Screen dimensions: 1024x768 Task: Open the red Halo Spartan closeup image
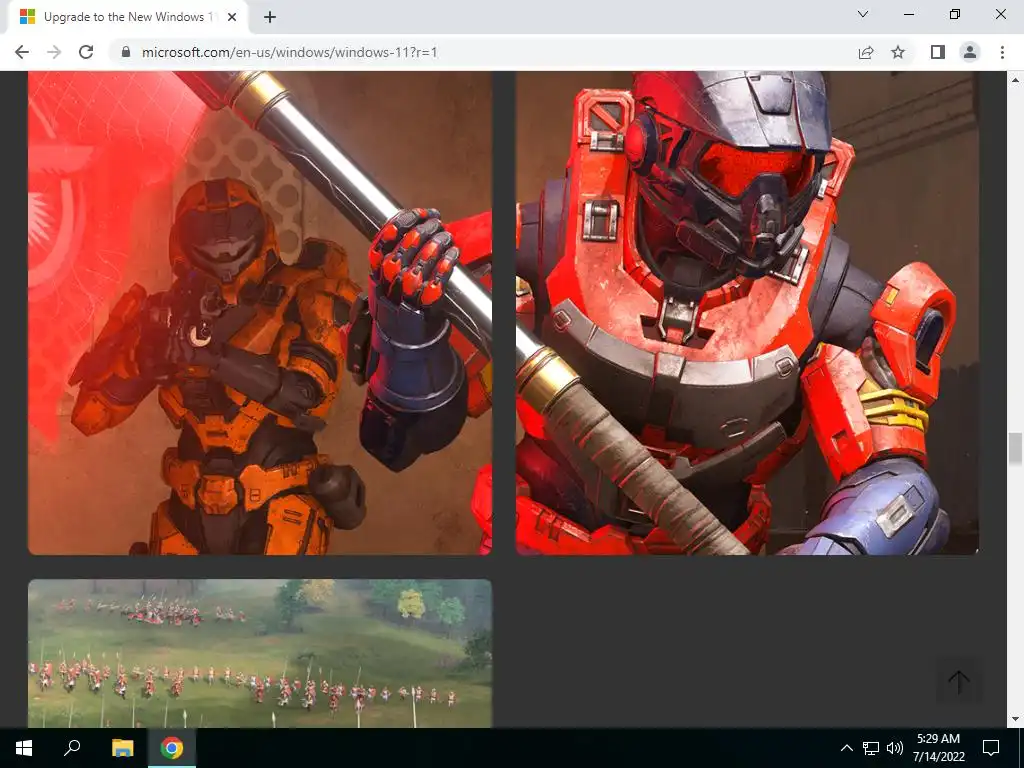[747, 313]
